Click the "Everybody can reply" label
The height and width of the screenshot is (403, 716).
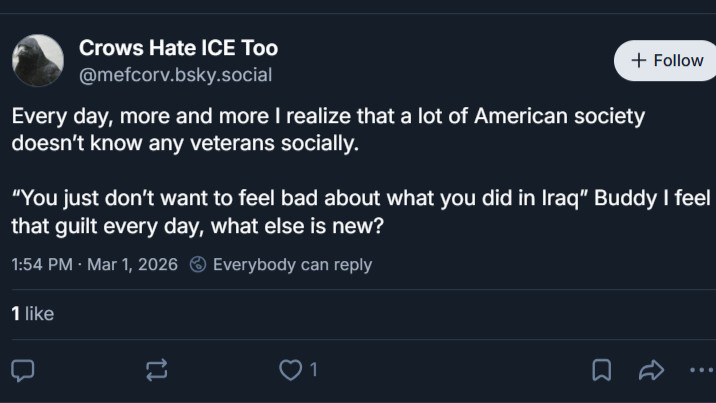[292, 265]
